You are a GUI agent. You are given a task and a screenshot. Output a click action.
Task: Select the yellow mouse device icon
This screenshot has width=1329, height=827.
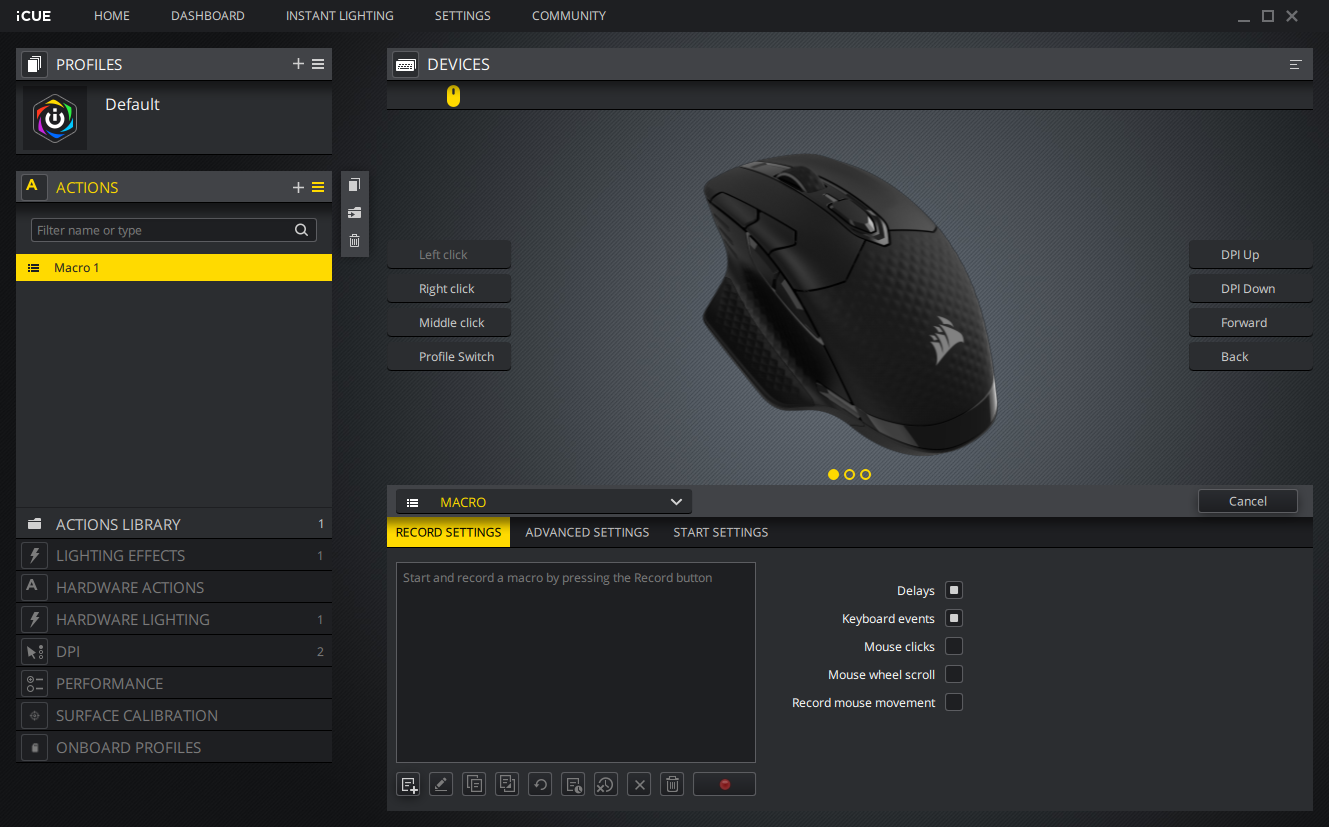tap(453, 96)
